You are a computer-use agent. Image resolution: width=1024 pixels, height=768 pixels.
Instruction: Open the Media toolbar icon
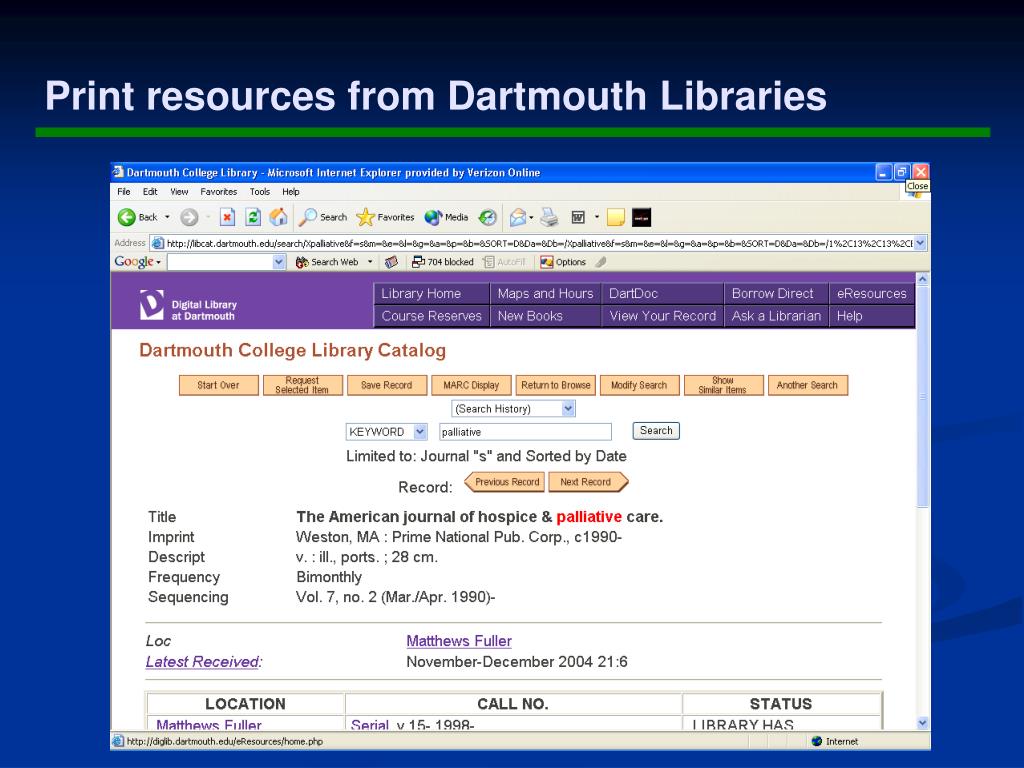[433, 217]
